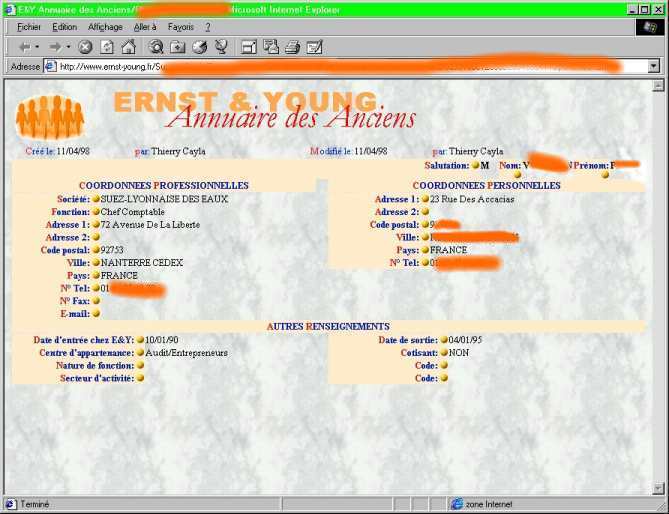This screenshot has height=514, width=669.
Task: Expand the Back history dropdown arrow
Action: click(37, 47)
